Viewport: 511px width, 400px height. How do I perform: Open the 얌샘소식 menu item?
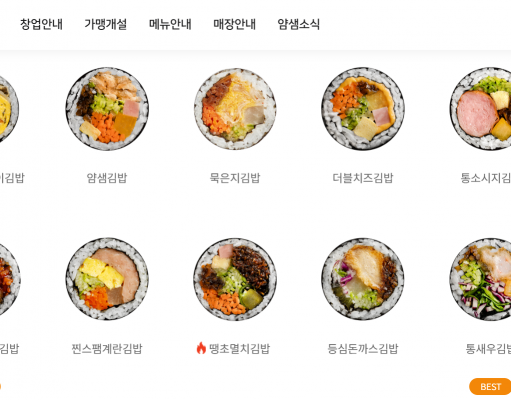tap(299, 24)
